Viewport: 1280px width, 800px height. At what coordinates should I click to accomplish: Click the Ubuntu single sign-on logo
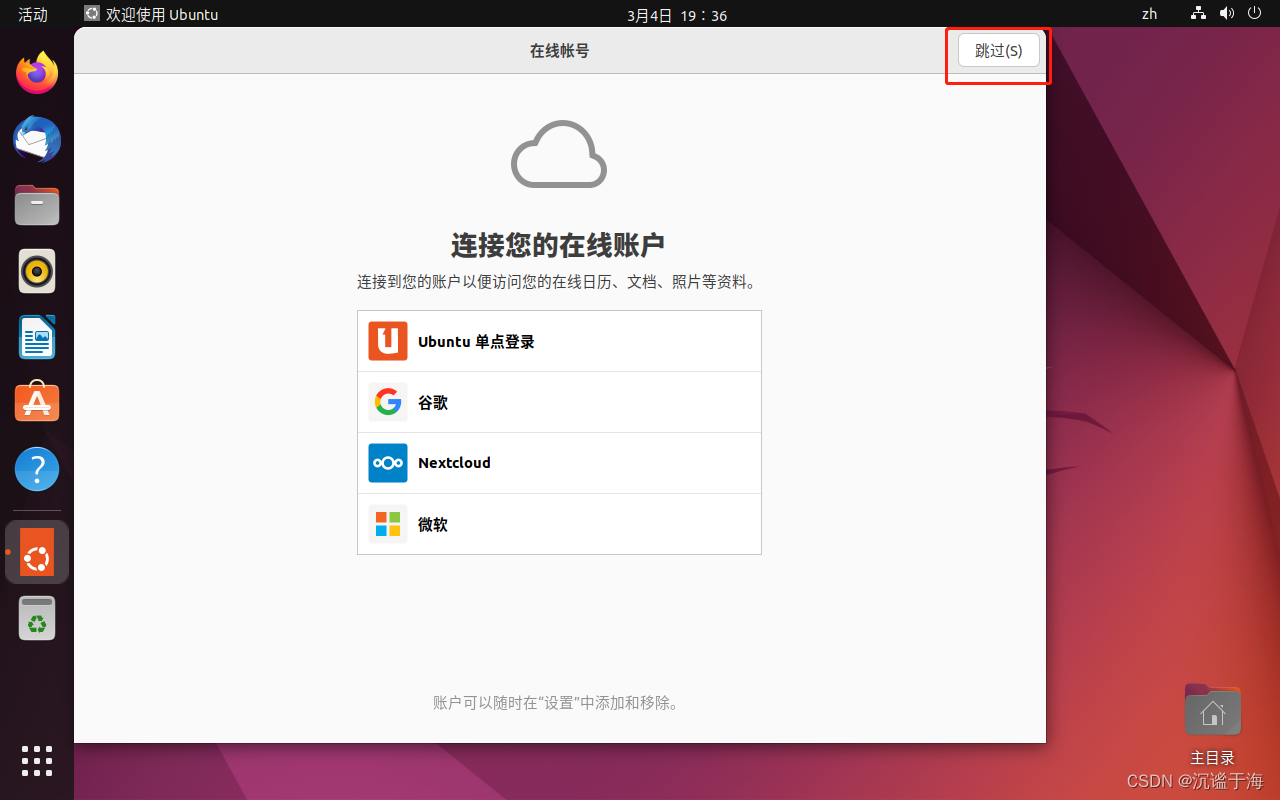388,341
